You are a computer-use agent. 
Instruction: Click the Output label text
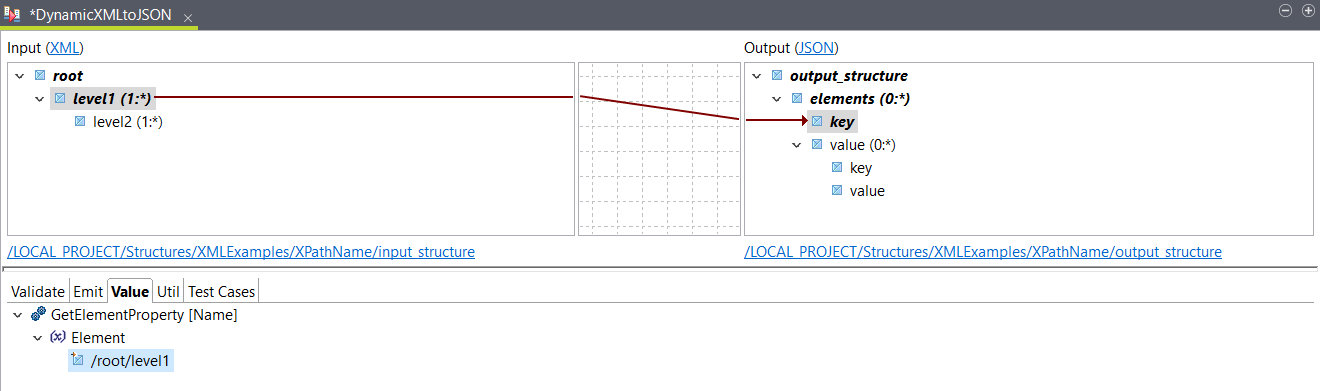(x=767, y=48)
